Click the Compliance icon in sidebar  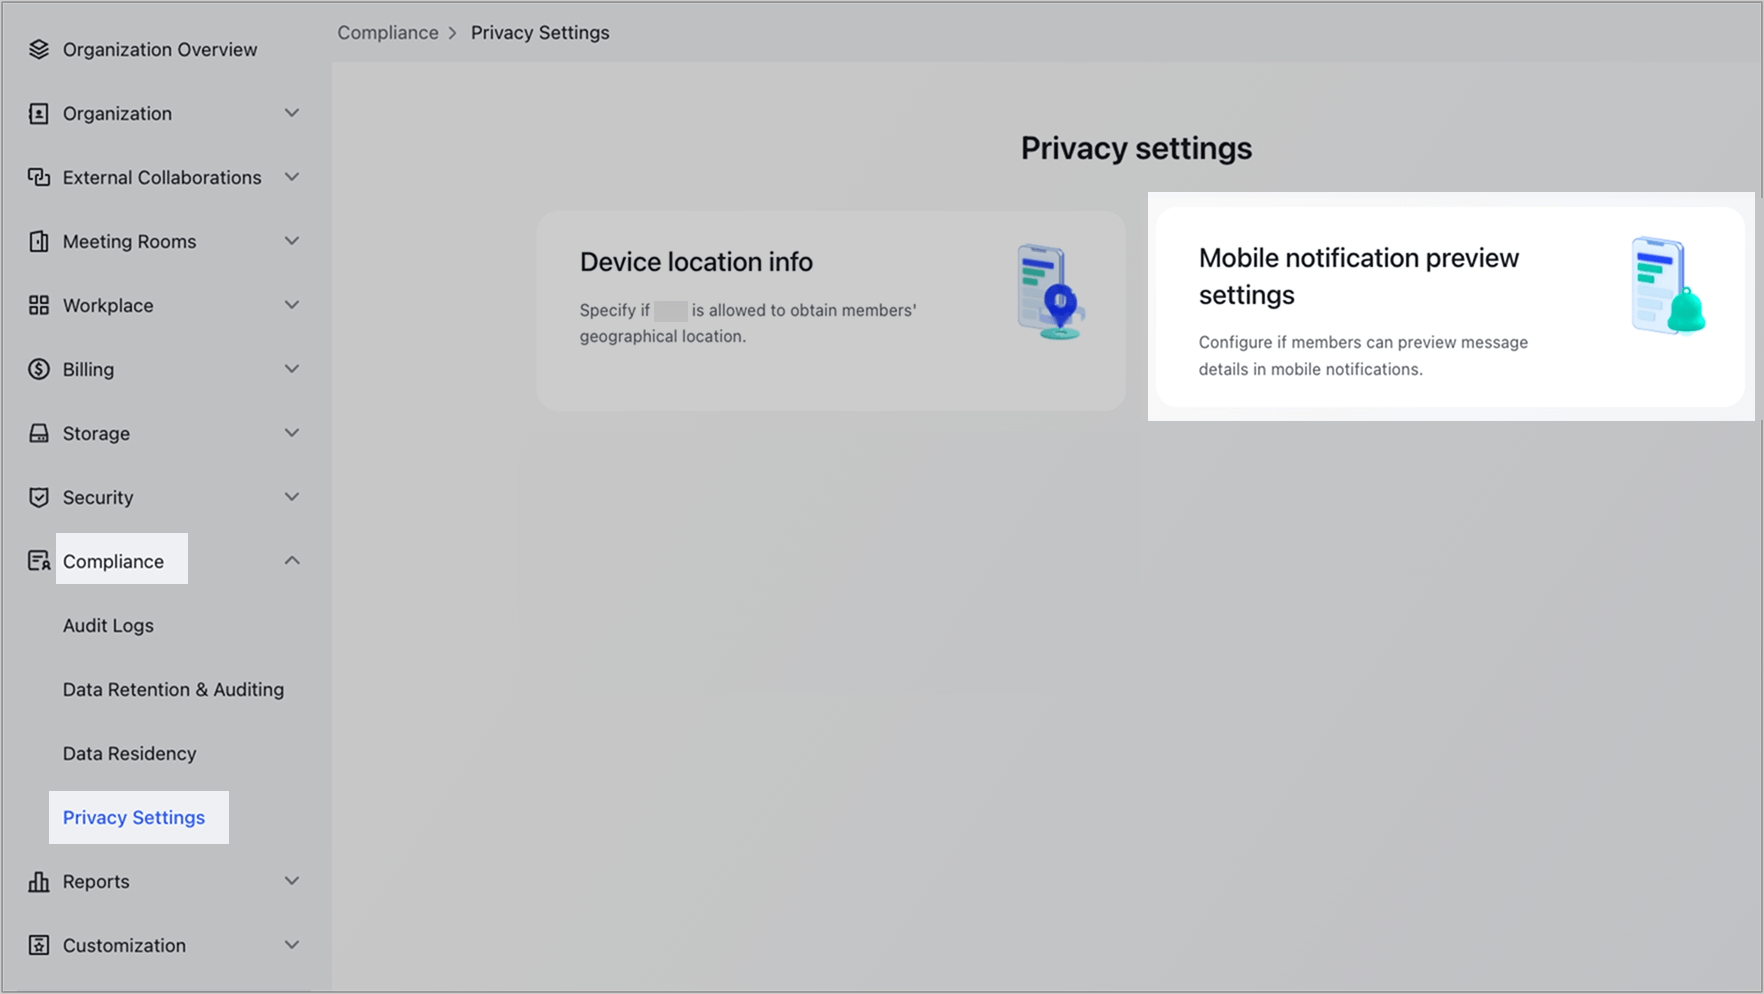pyautogui.click(x=39, y=561)
